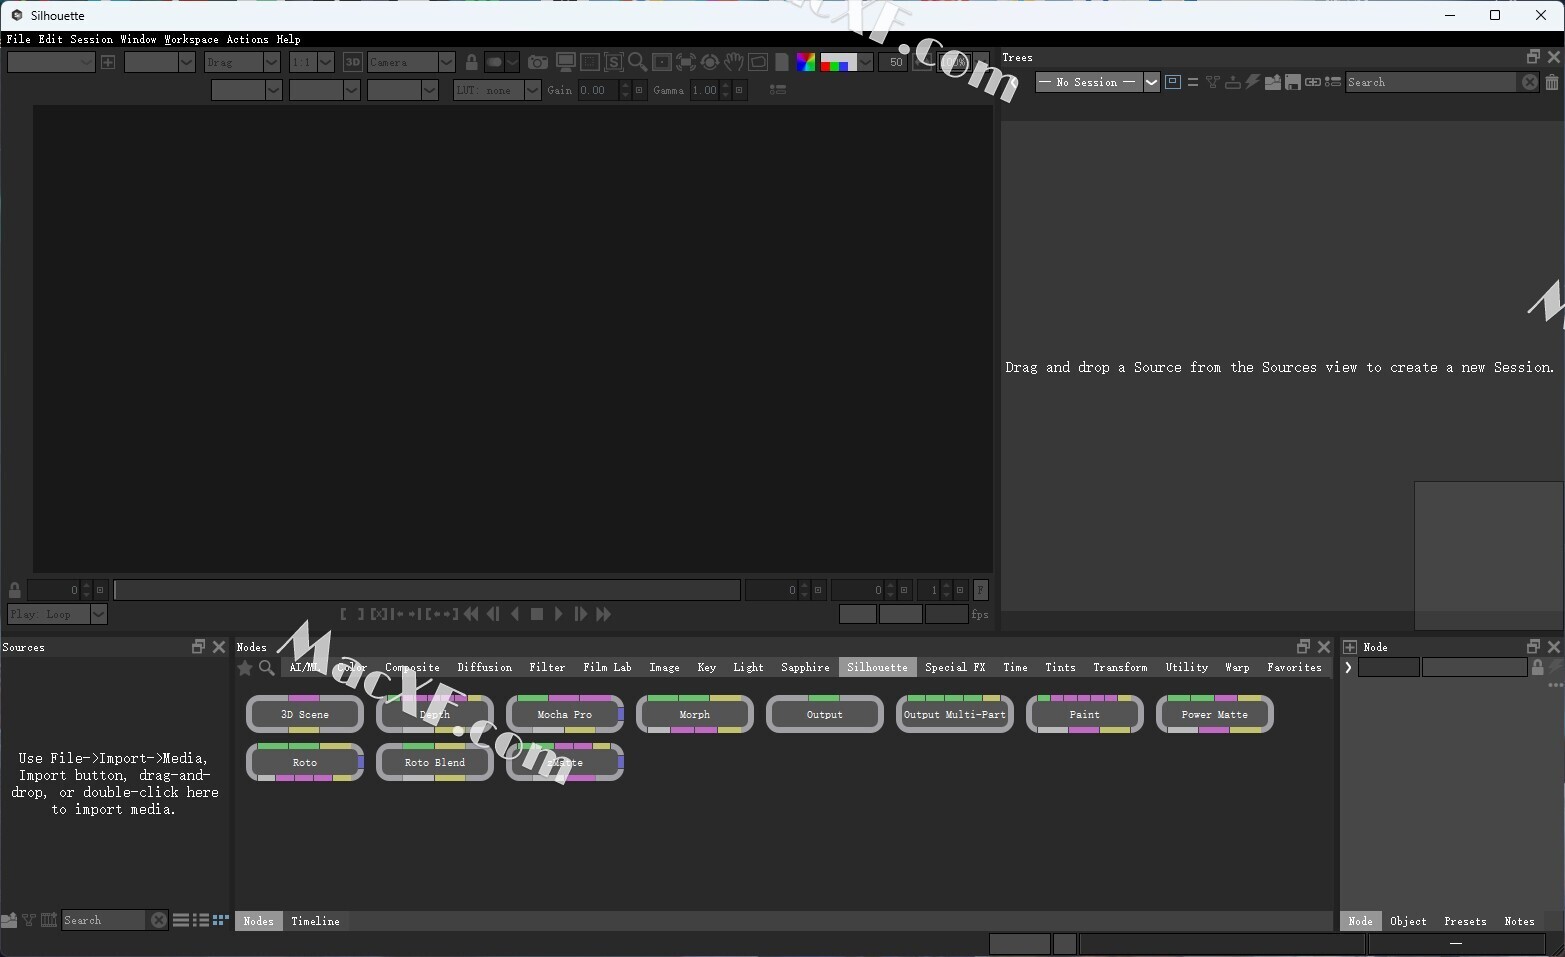Open the 1:1 zoom ratio dropdown
The width and height of the screenshot is (1565, 957).
pos(311,62)
